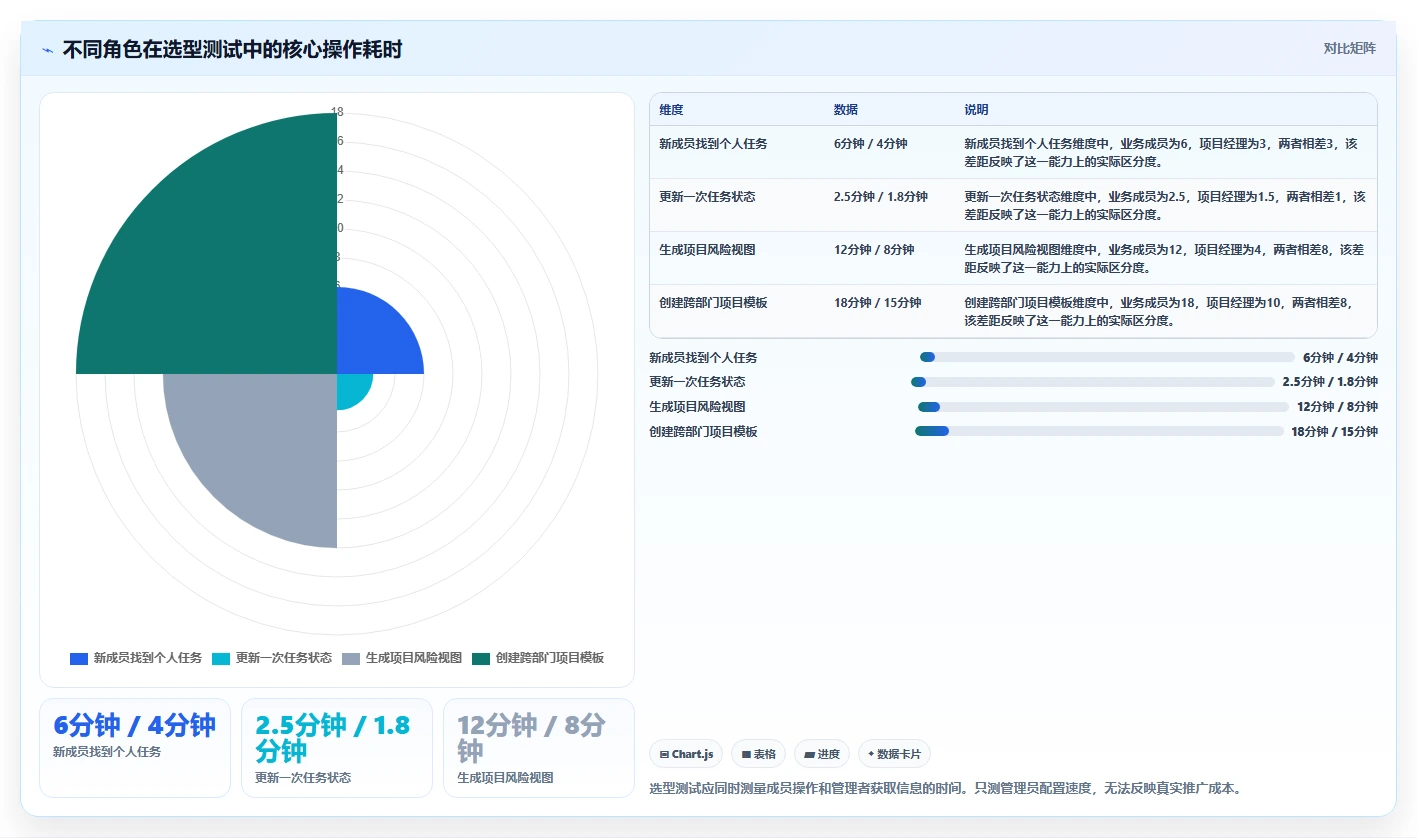
Task: Click the gray polar chart segment
Action: 265,445
